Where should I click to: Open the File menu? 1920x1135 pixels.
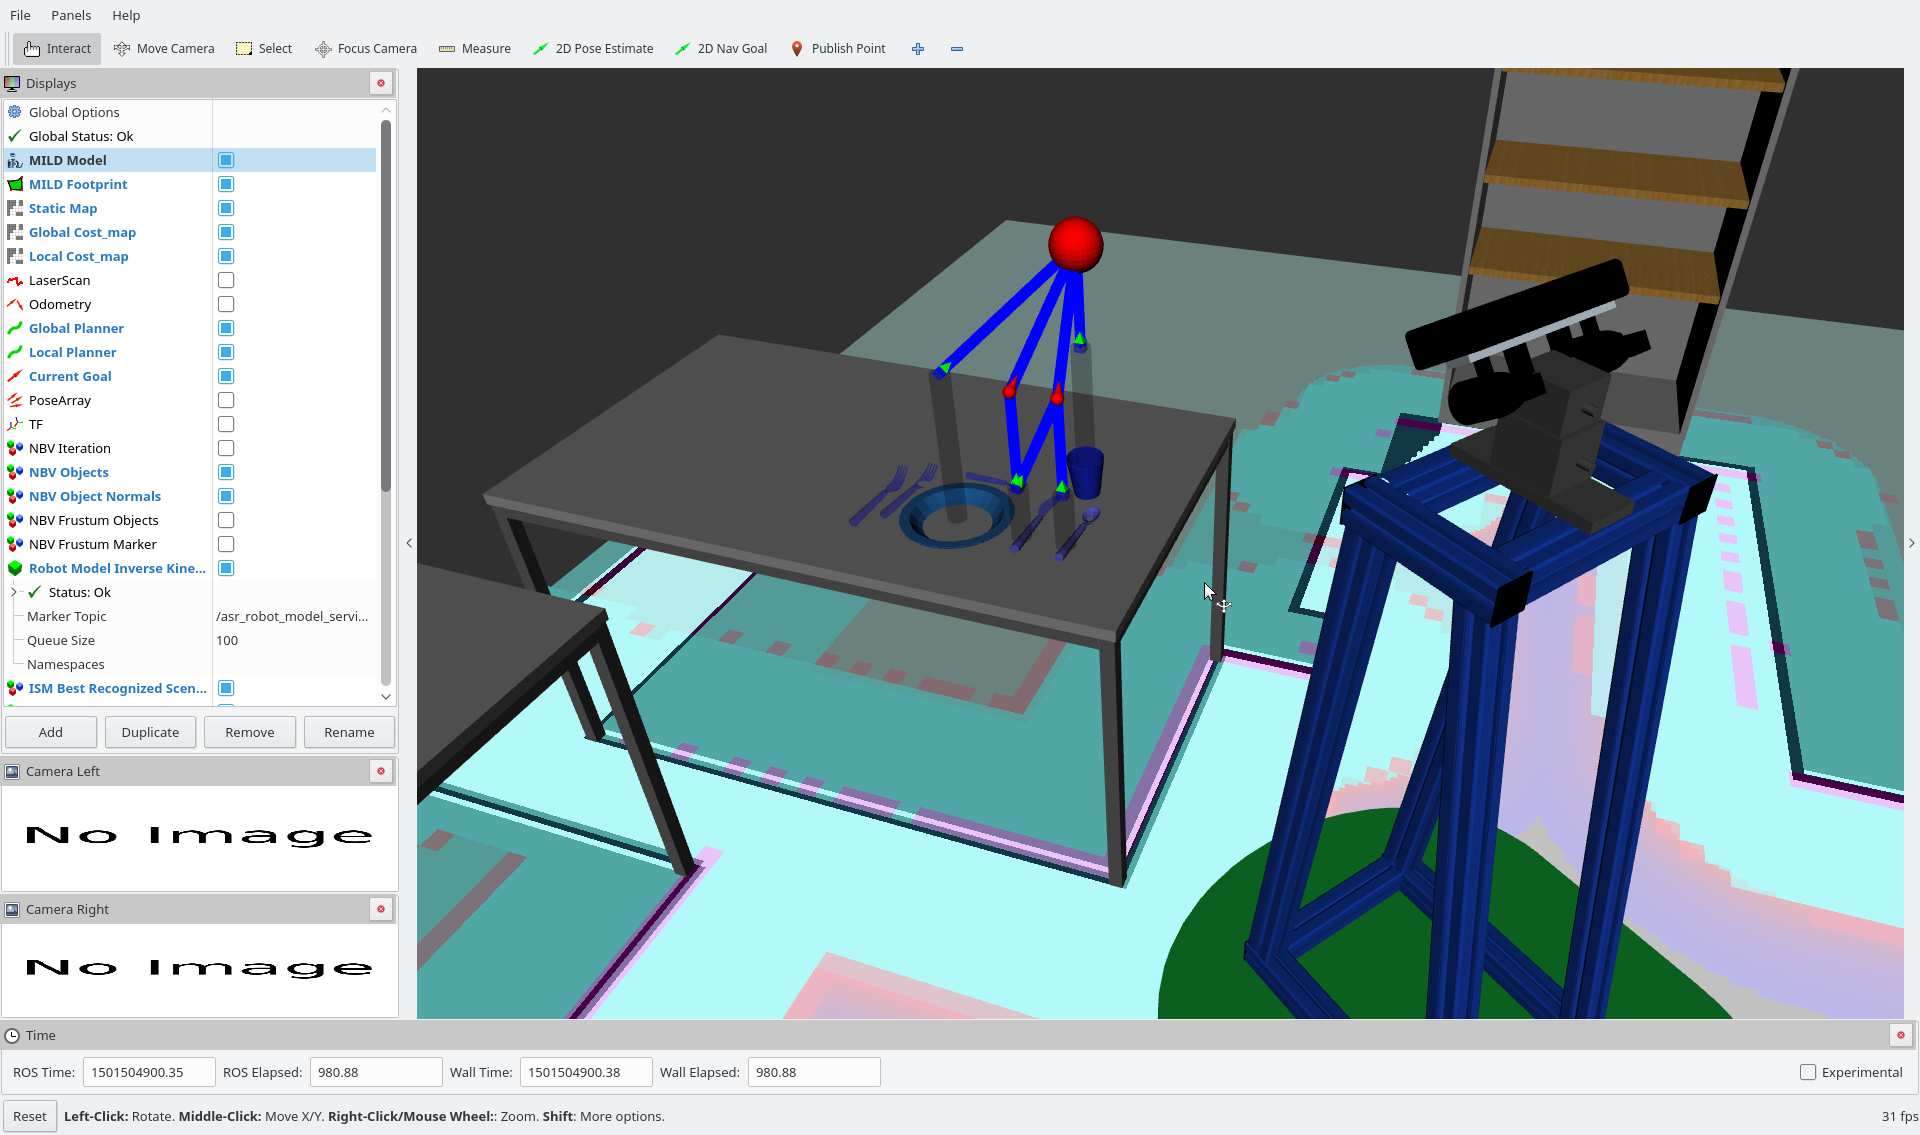pyautogui.click(x=20, y=15)
